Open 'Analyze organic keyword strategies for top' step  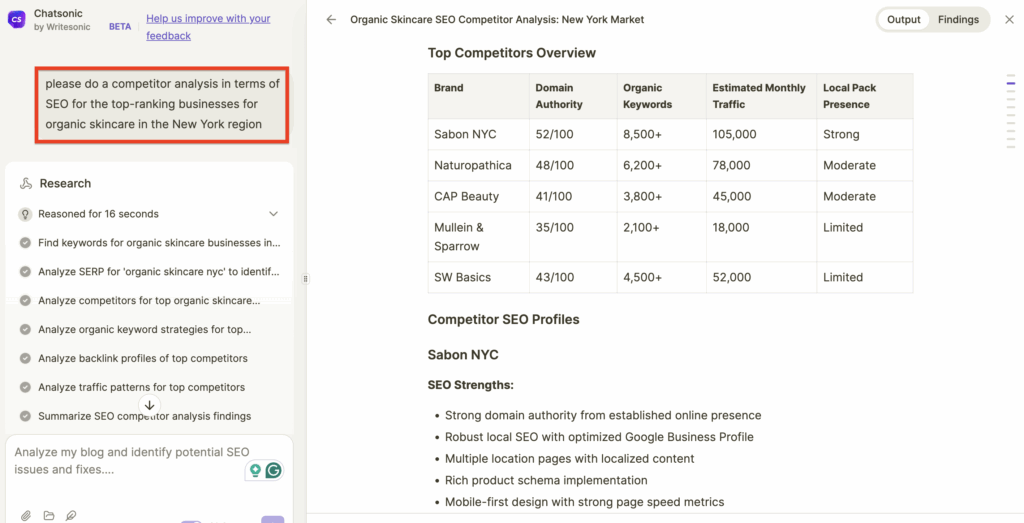pyautogui.click(x=144, y=330)
